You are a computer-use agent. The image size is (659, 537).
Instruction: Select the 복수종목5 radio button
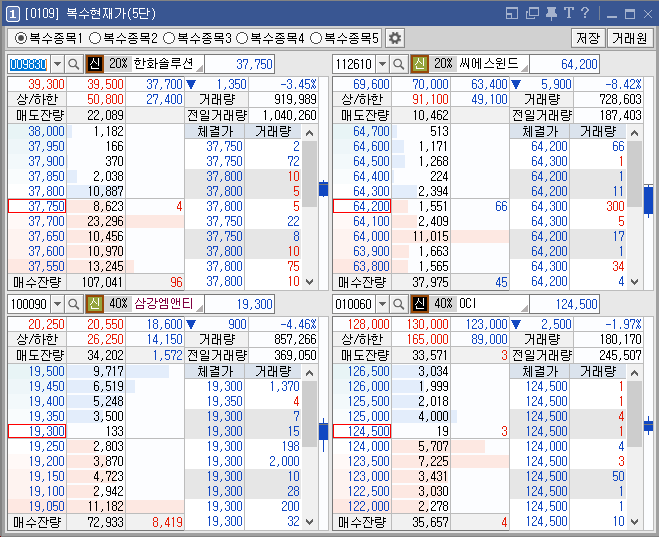(x=316, y=39)
